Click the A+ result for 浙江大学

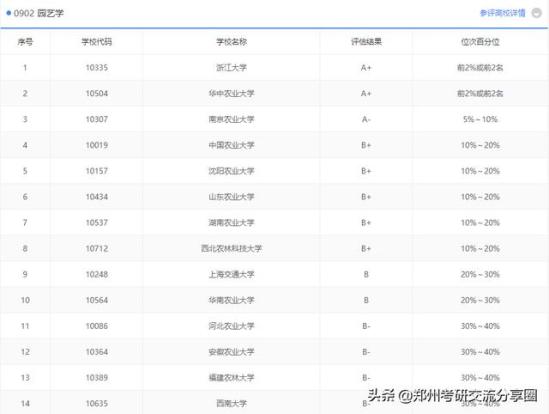(366, 68)
